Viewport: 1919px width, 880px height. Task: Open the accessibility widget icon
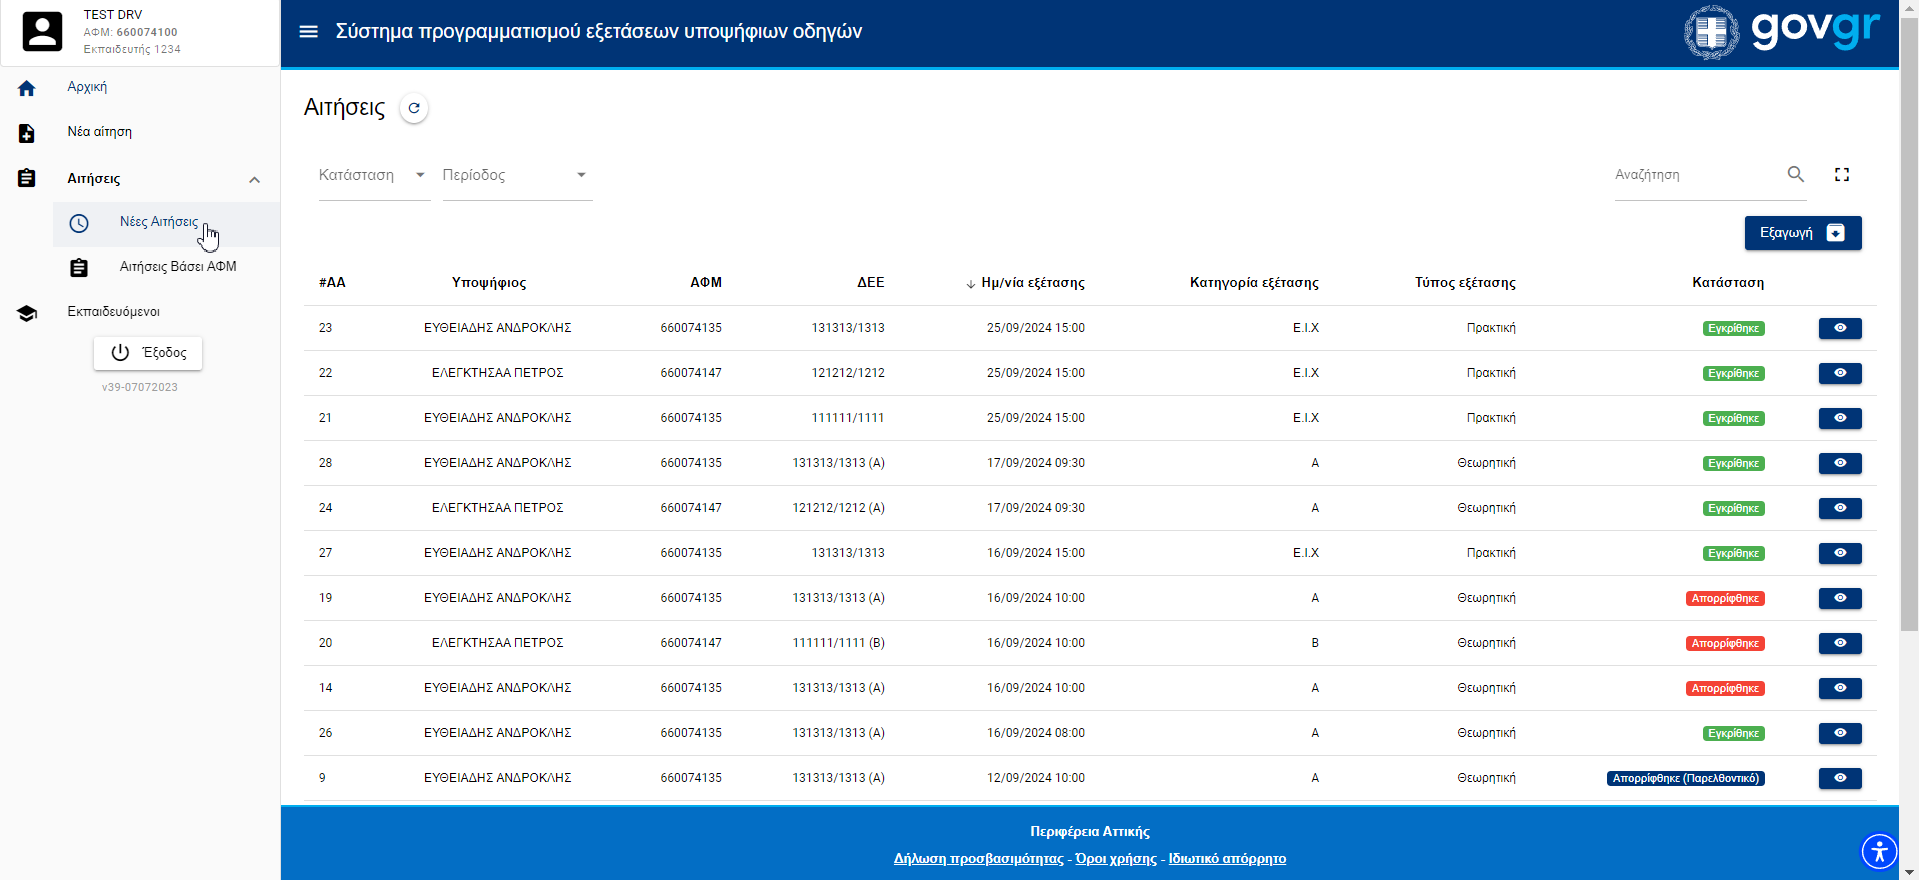[x=1879, y=852]
